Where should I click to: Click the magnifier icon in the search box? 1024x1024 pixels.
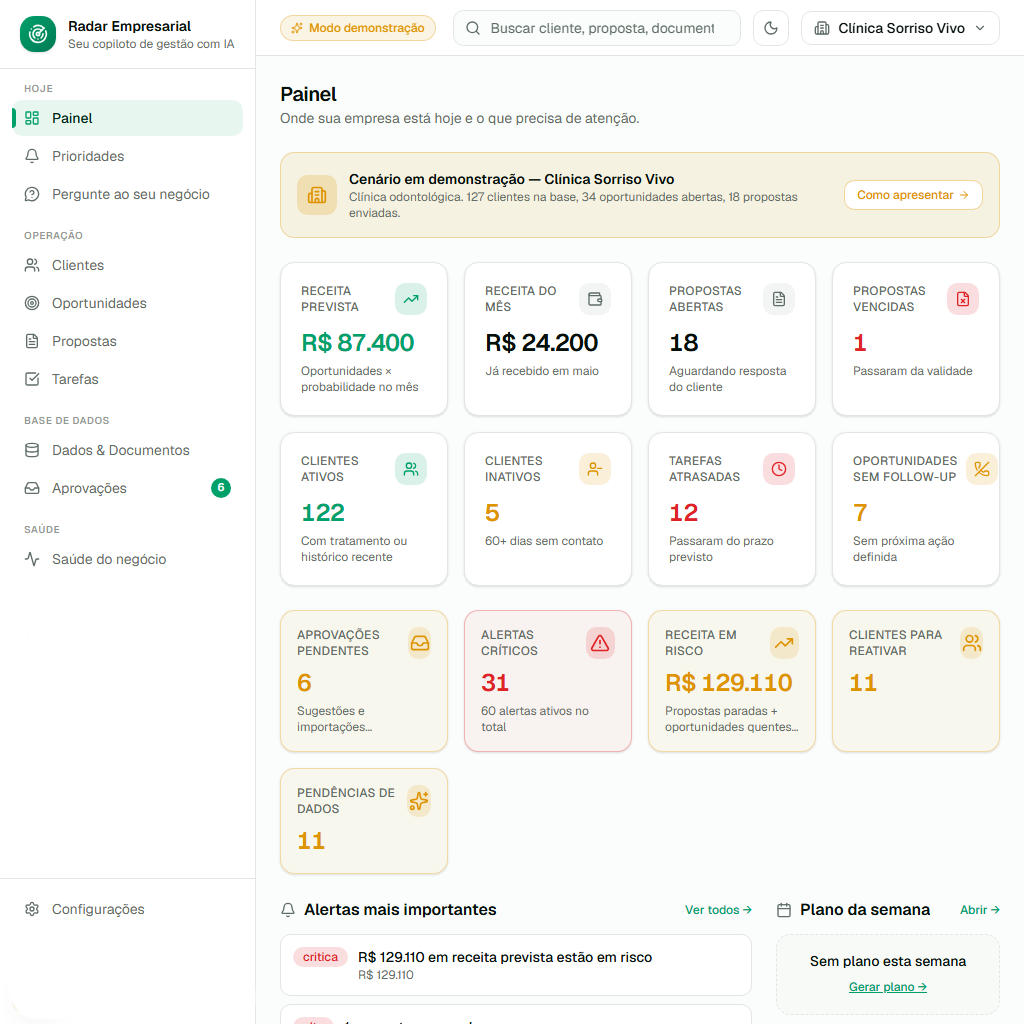click(x=473, y=28)
